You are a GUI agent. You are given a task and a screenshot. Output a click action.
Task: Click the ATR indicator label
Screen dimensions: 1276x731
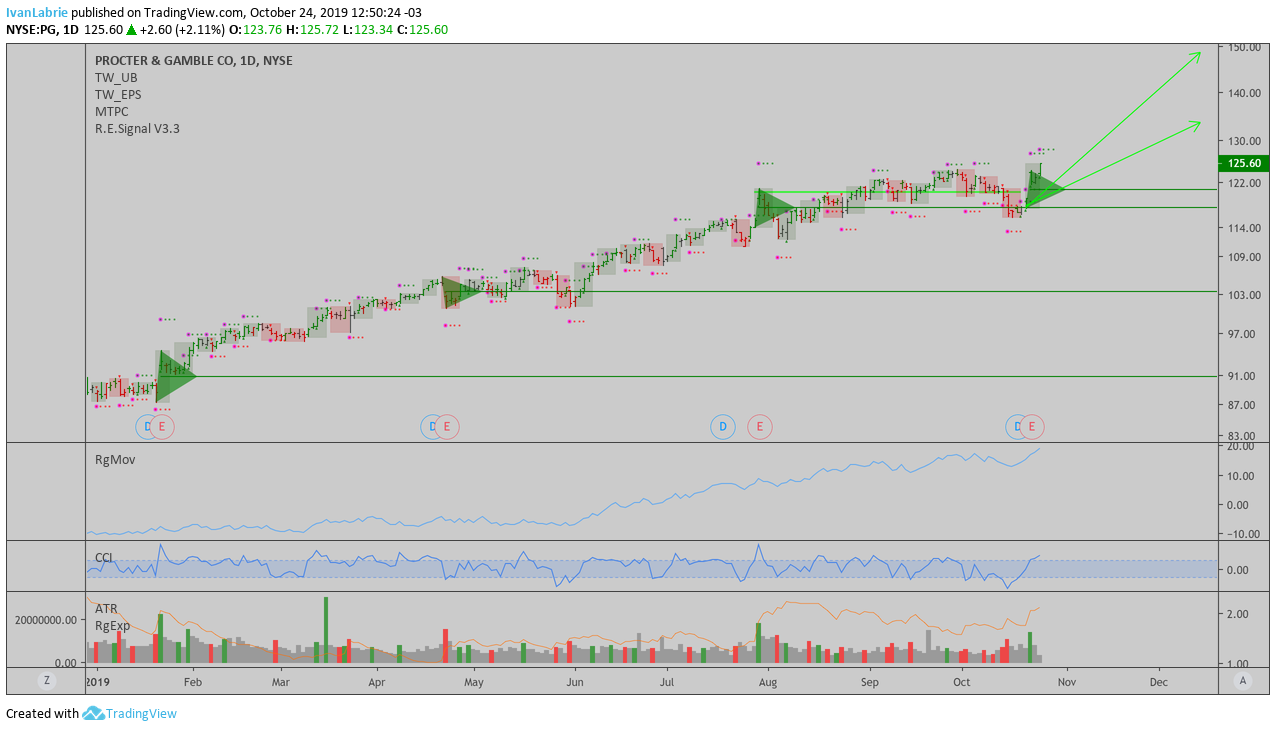click(106, 608)
